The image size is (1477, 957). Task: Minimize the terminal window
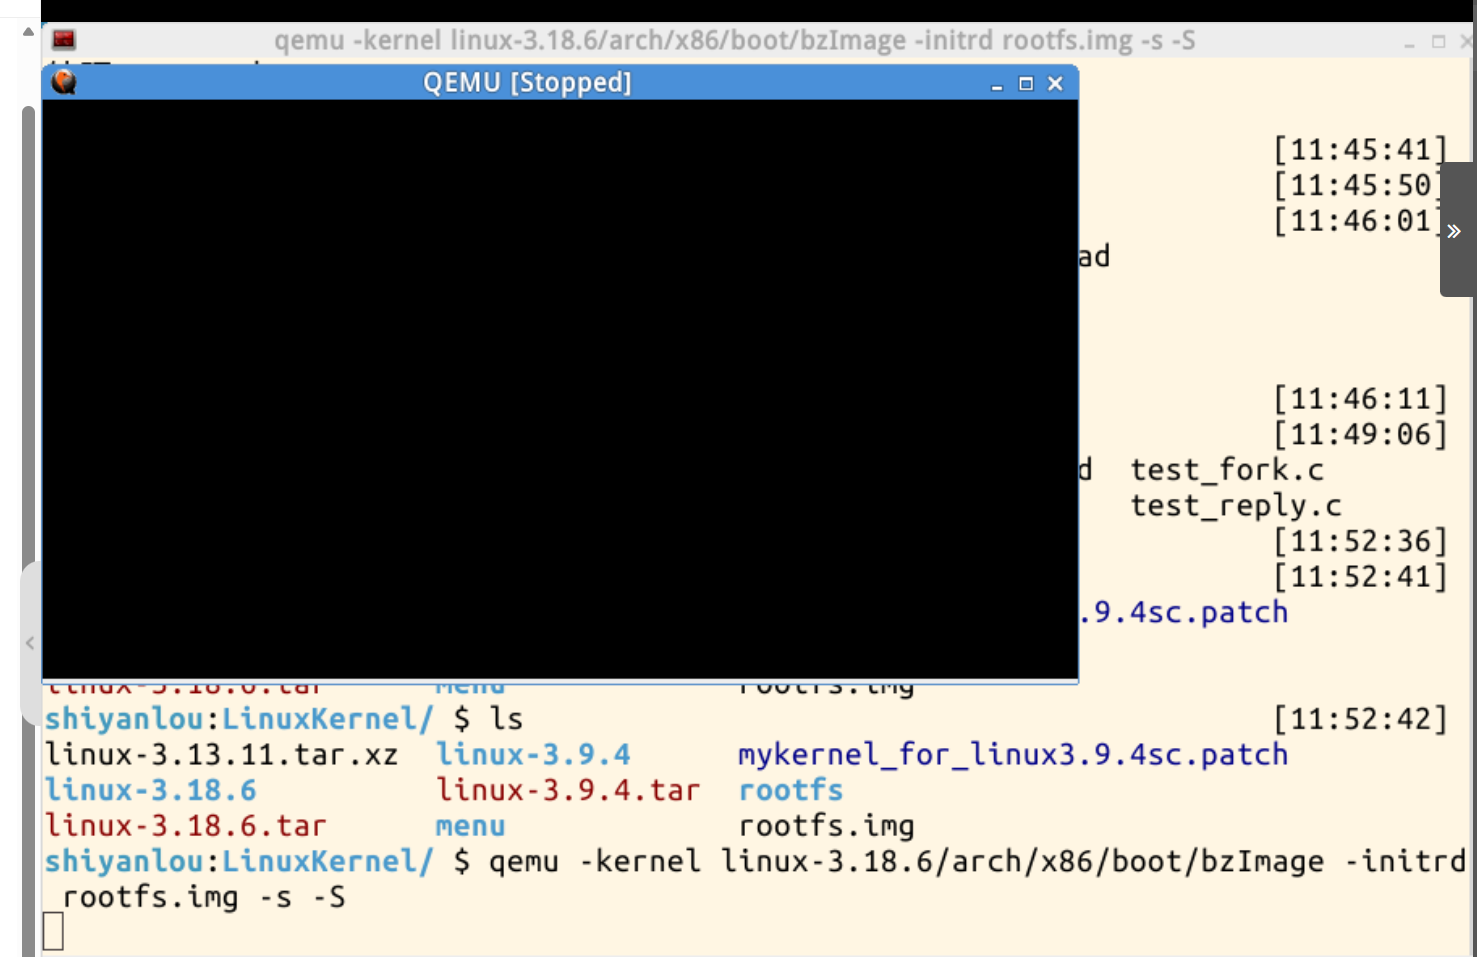[x=1410, y=43]
